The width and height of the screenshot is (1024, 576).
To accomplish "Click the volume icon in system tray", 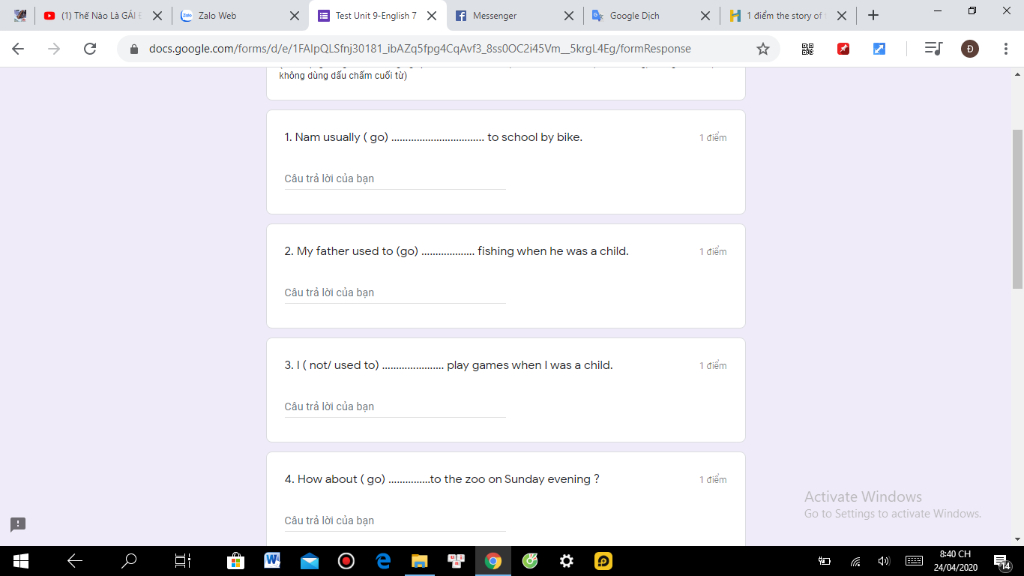I will pos(884,561).
